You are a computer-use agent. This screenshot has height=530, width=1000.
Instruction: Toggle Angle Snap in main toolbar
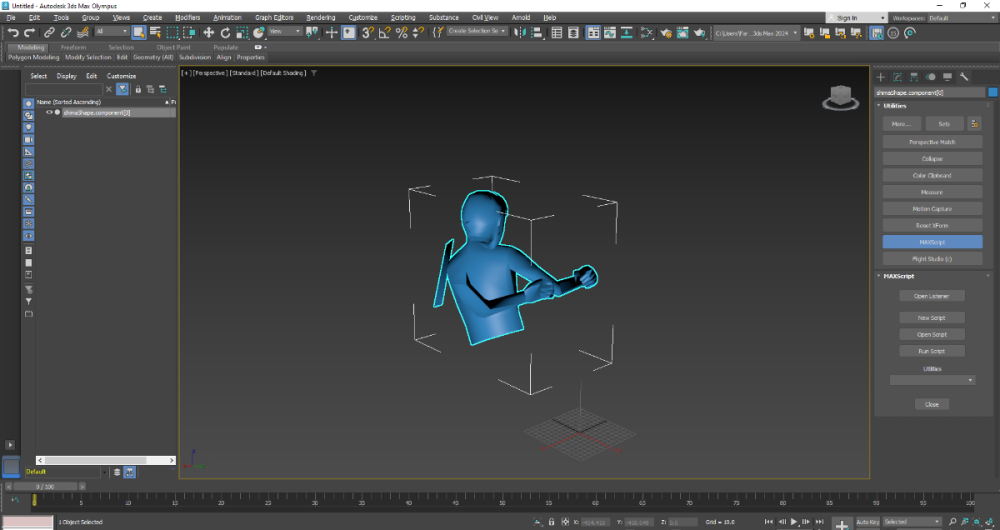[x=386, y=32]
